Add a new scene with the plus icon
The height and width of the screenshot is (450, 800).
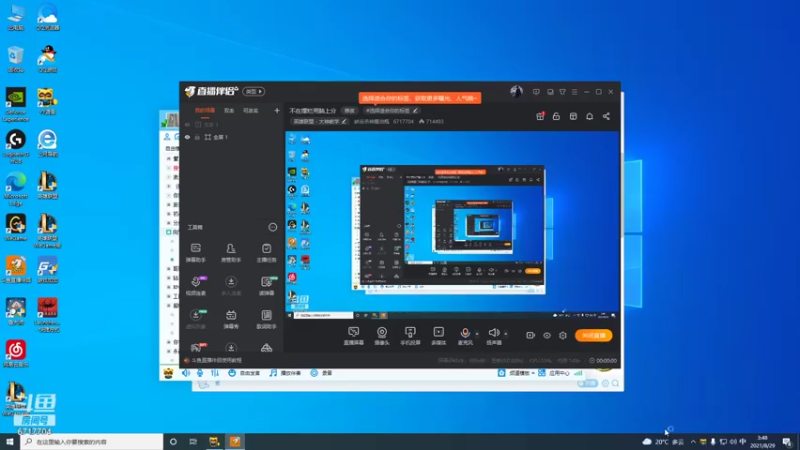click(277, 110)
